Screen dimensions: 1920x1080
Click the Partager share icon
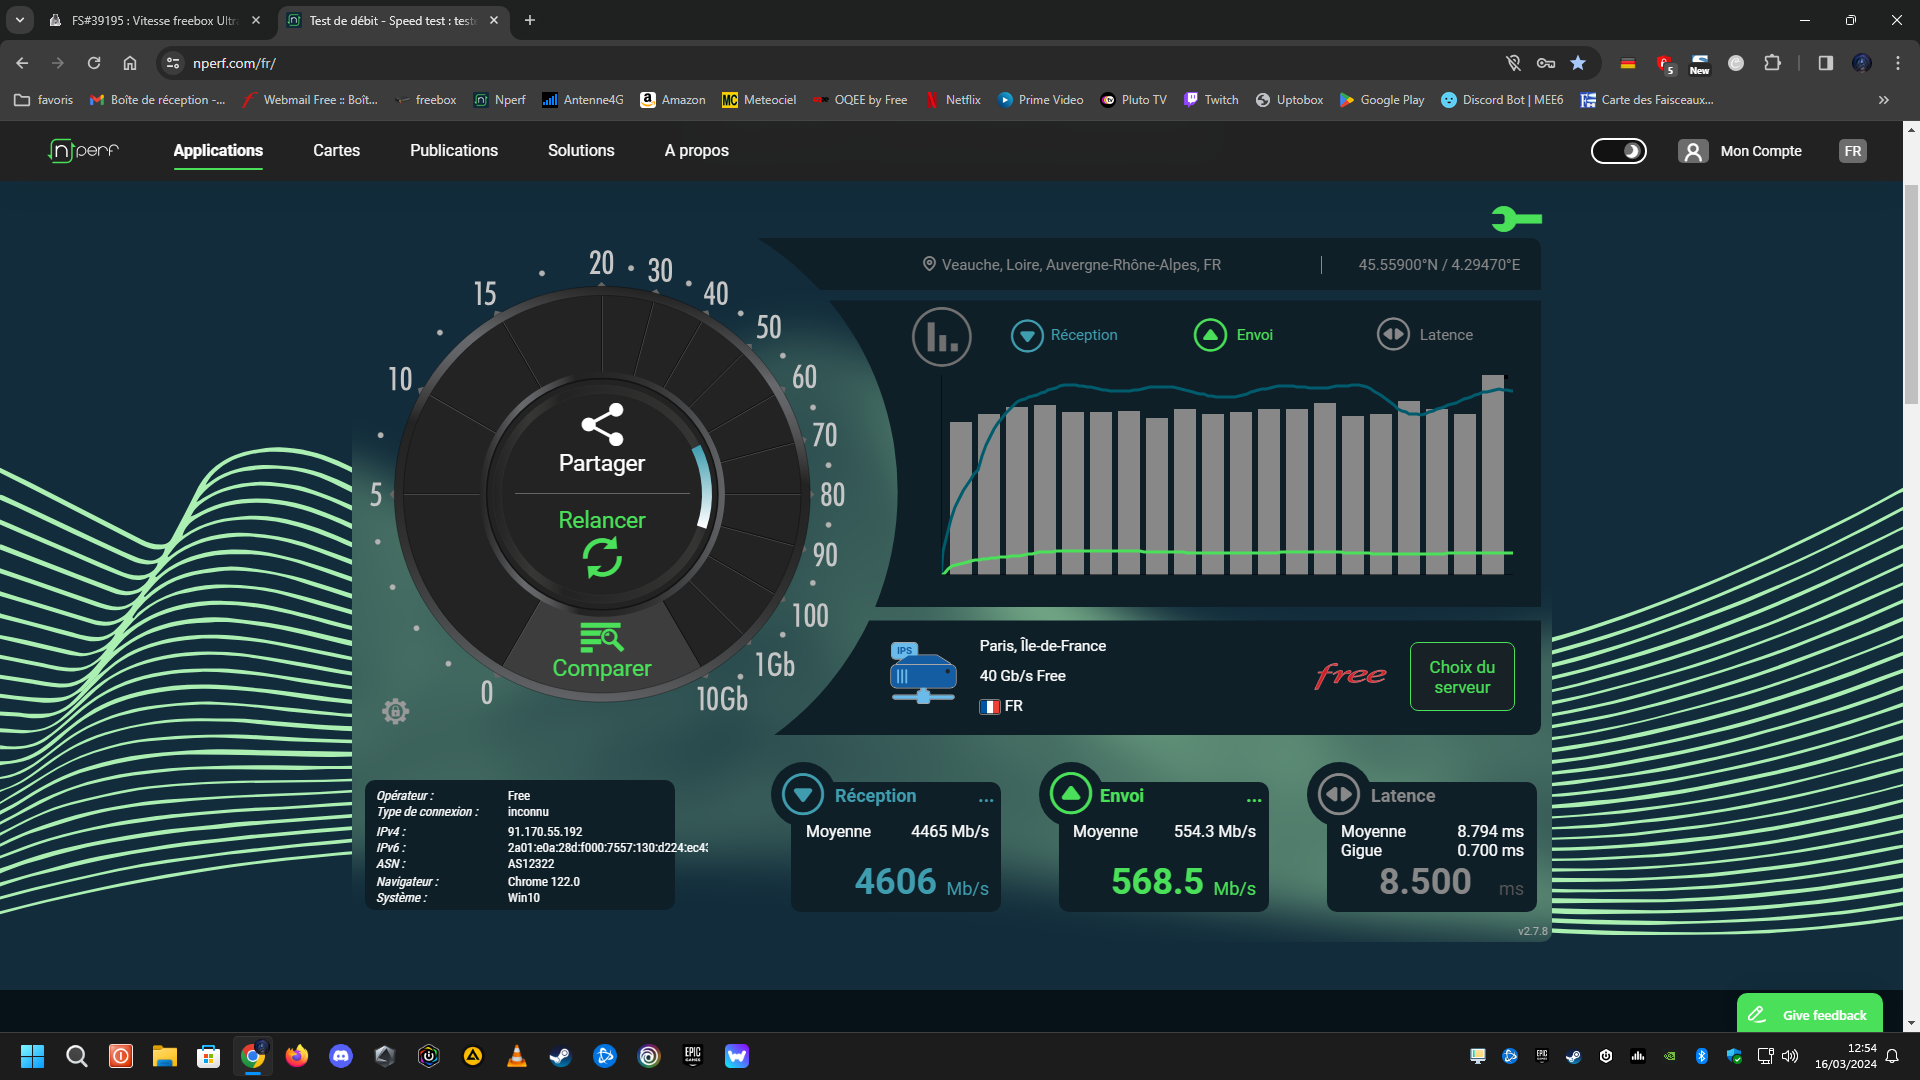pyautogui.click(x=602, y=425)
